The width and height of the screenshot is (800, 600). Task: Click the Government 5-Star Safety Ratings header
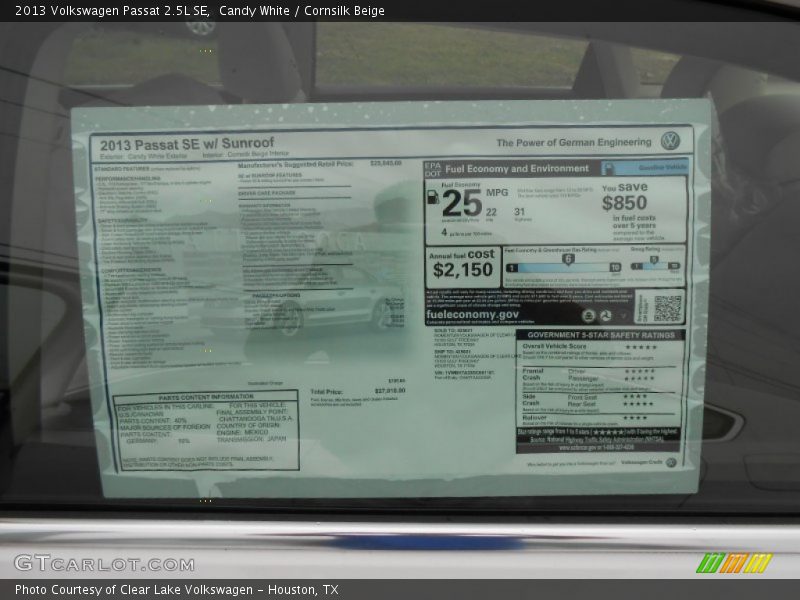click(x=600, y=335)
